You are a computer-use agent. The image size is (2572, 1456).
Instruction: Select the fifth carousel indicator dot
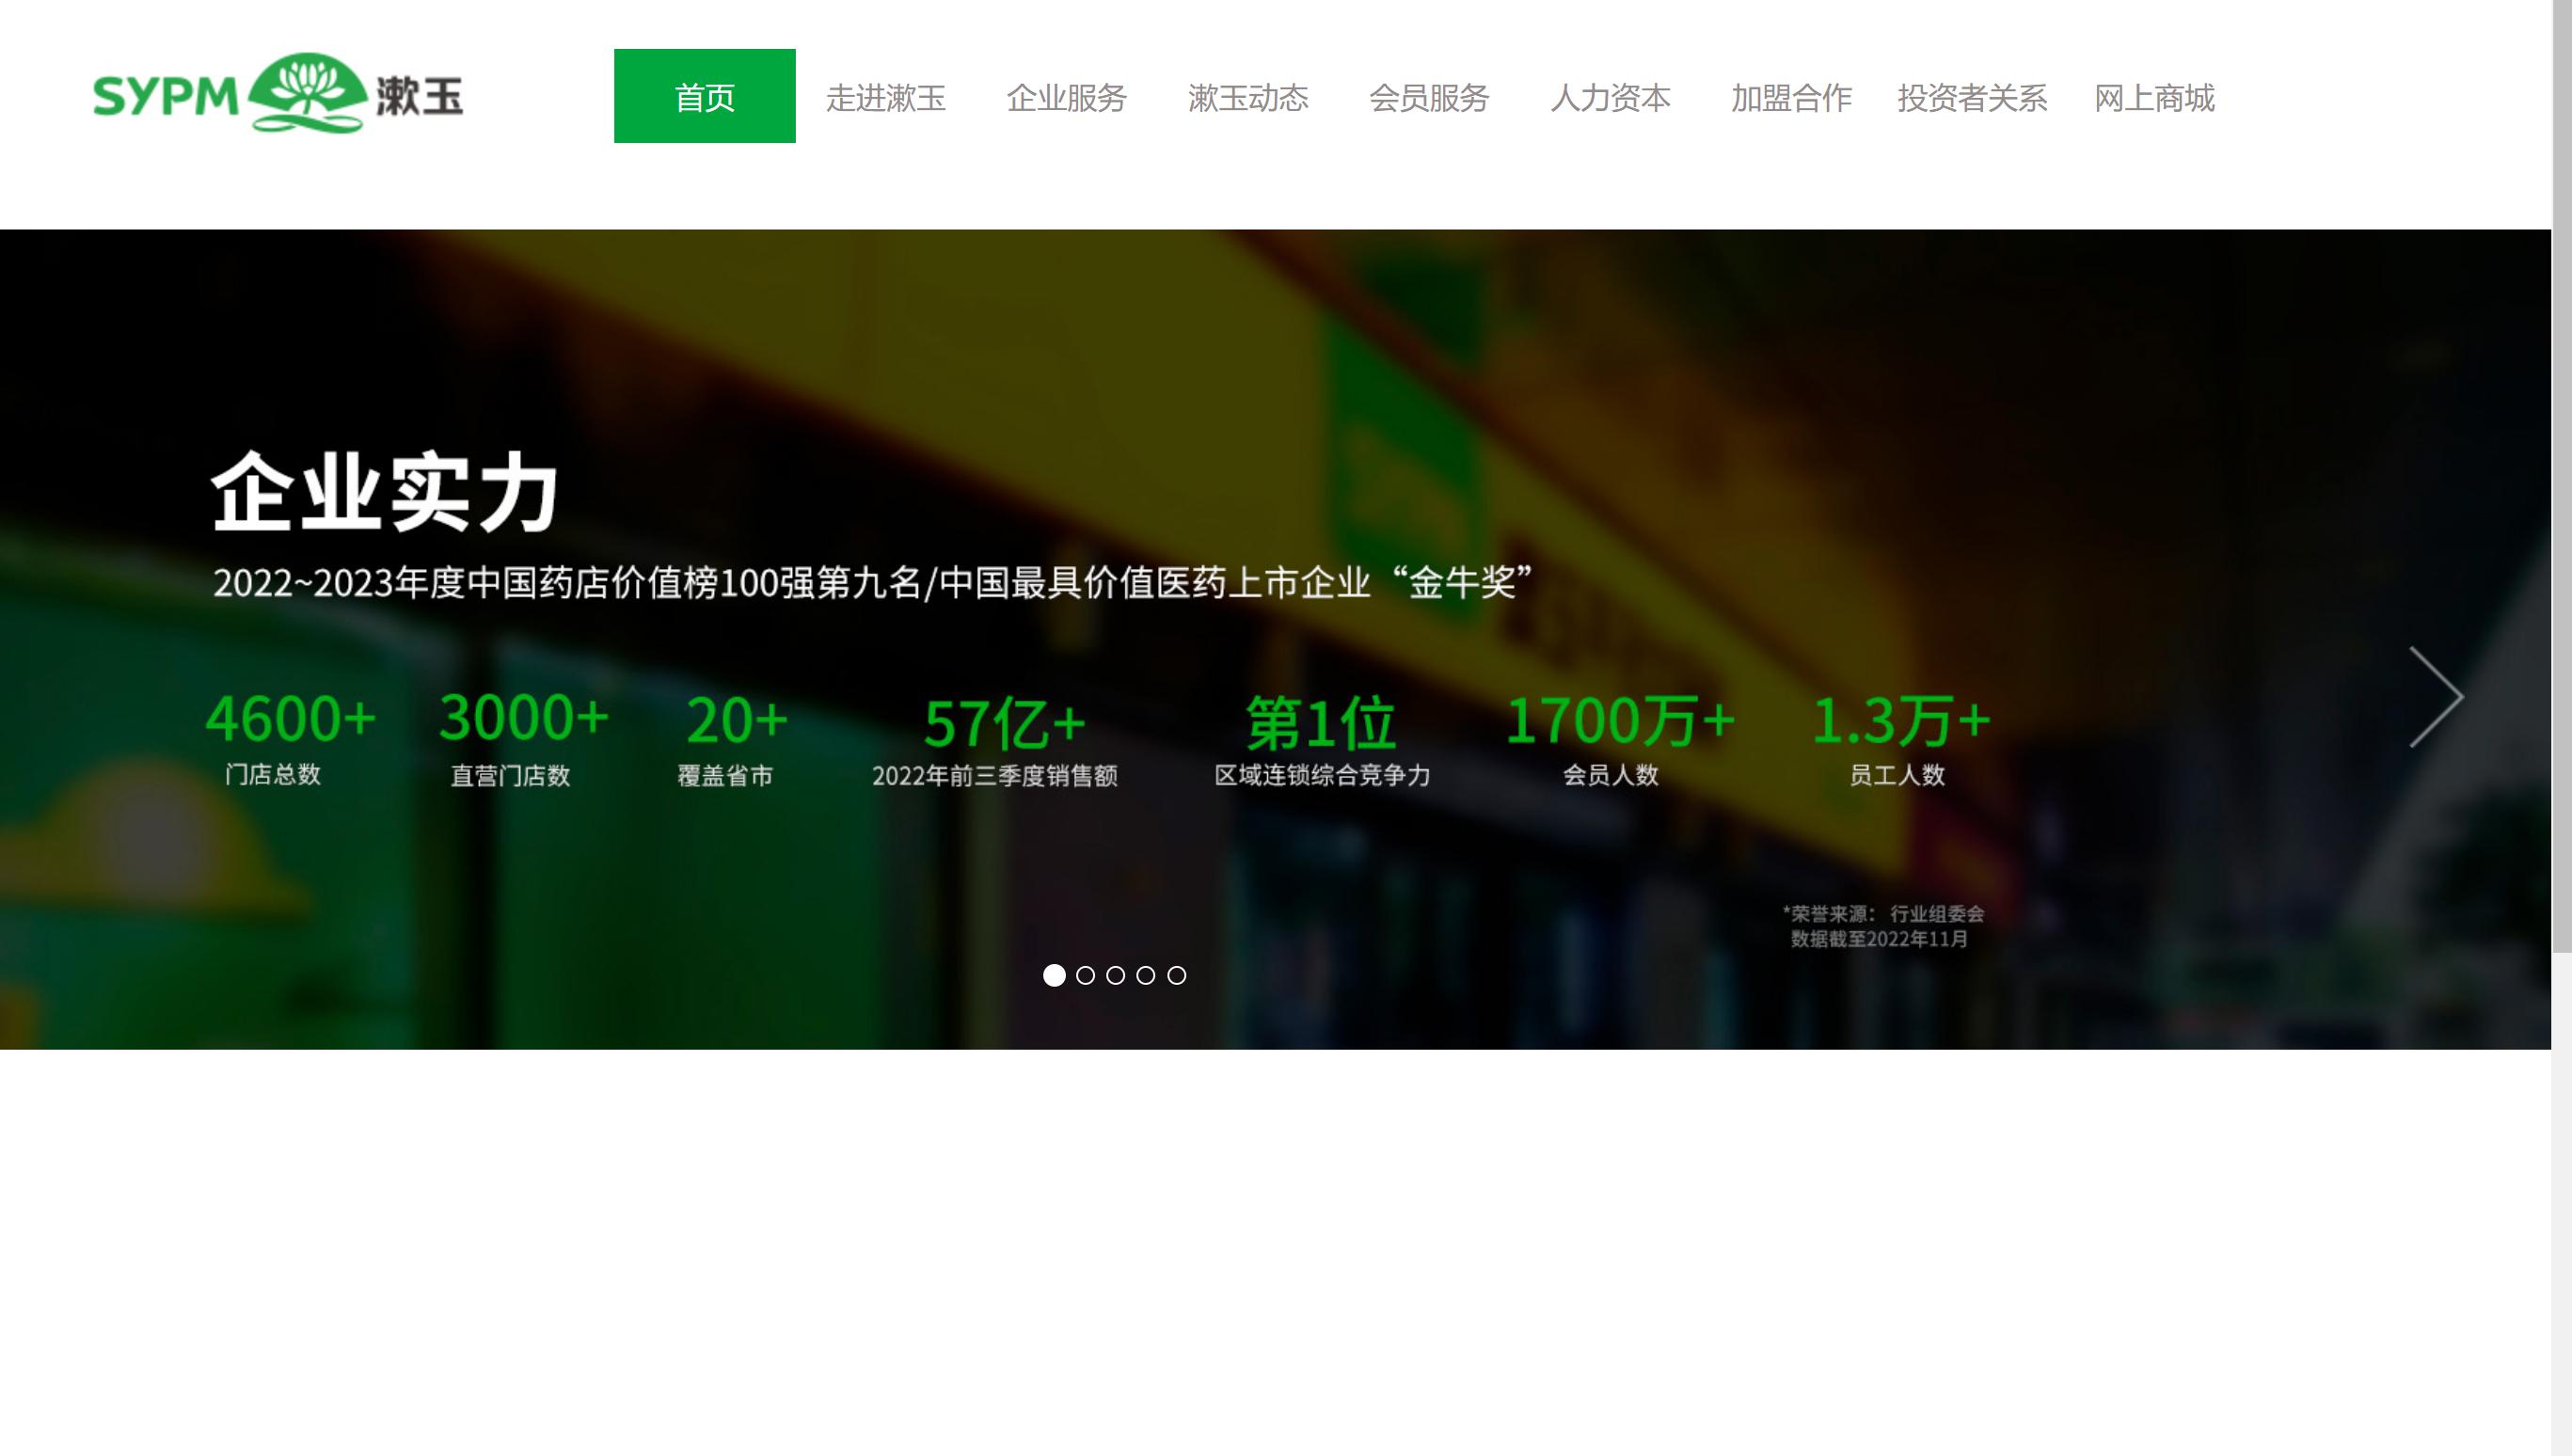(1176, 976)
